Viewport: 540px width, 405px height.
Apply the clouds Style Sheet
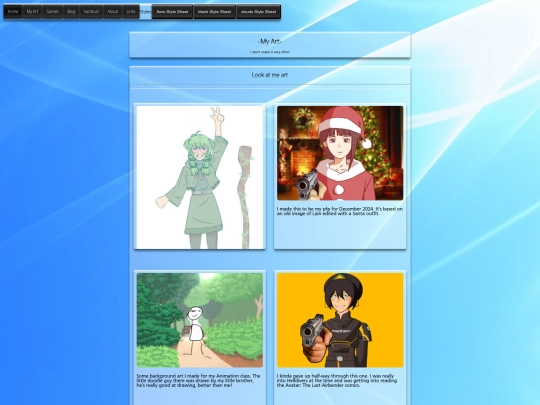pos(258,12)
